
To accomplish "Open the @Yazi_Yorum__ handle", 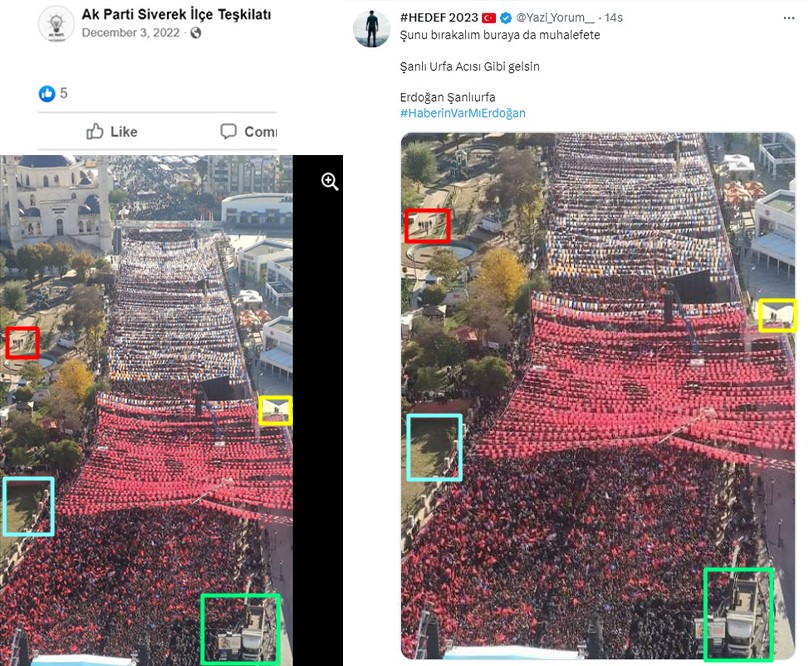I will click(555, 18).
